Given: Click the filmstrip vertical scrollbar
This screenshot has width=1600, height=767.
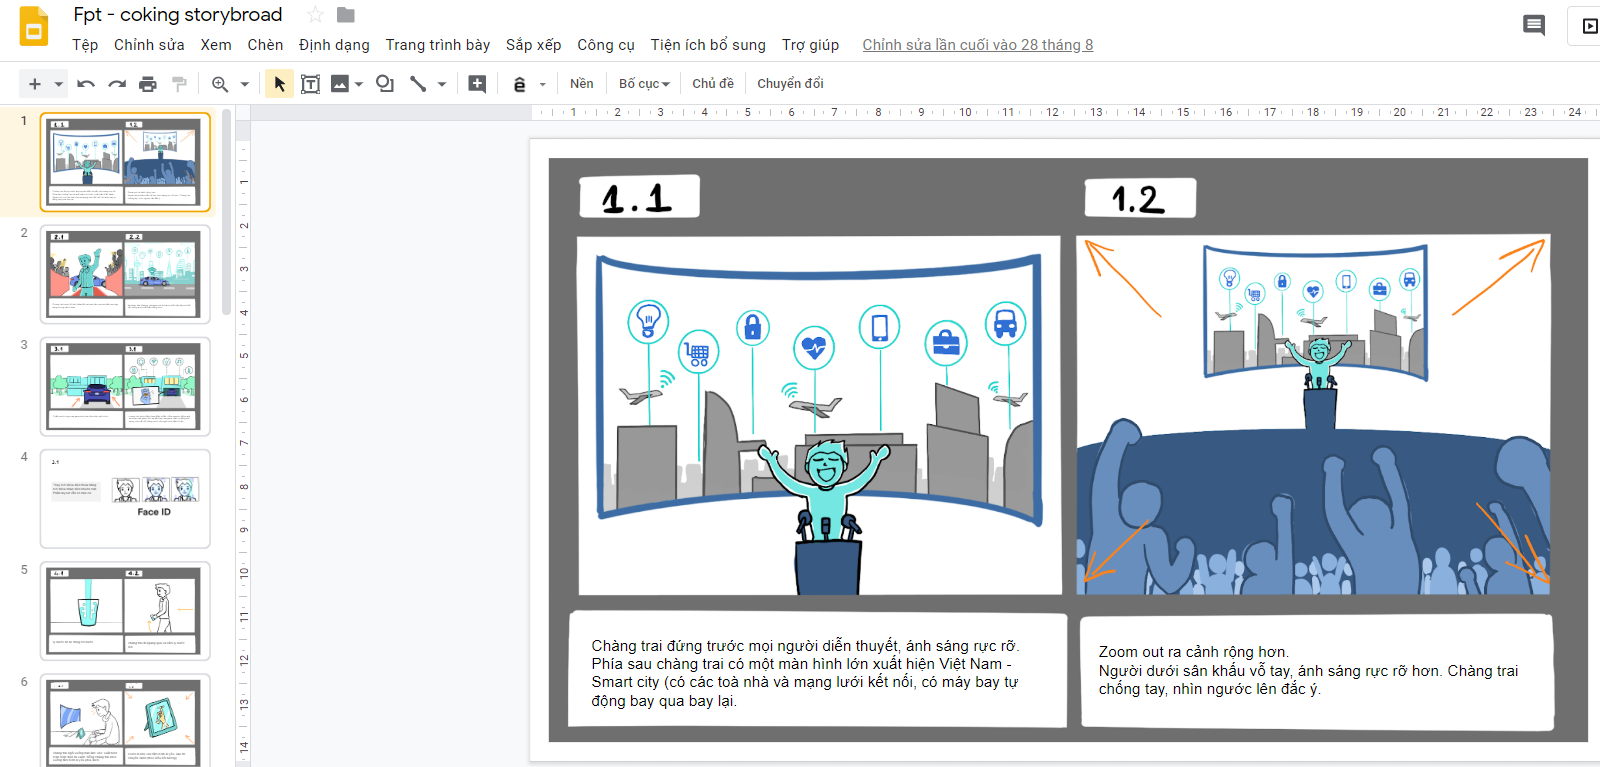Looking at the screenshot, I should click(x=227, y=212).
